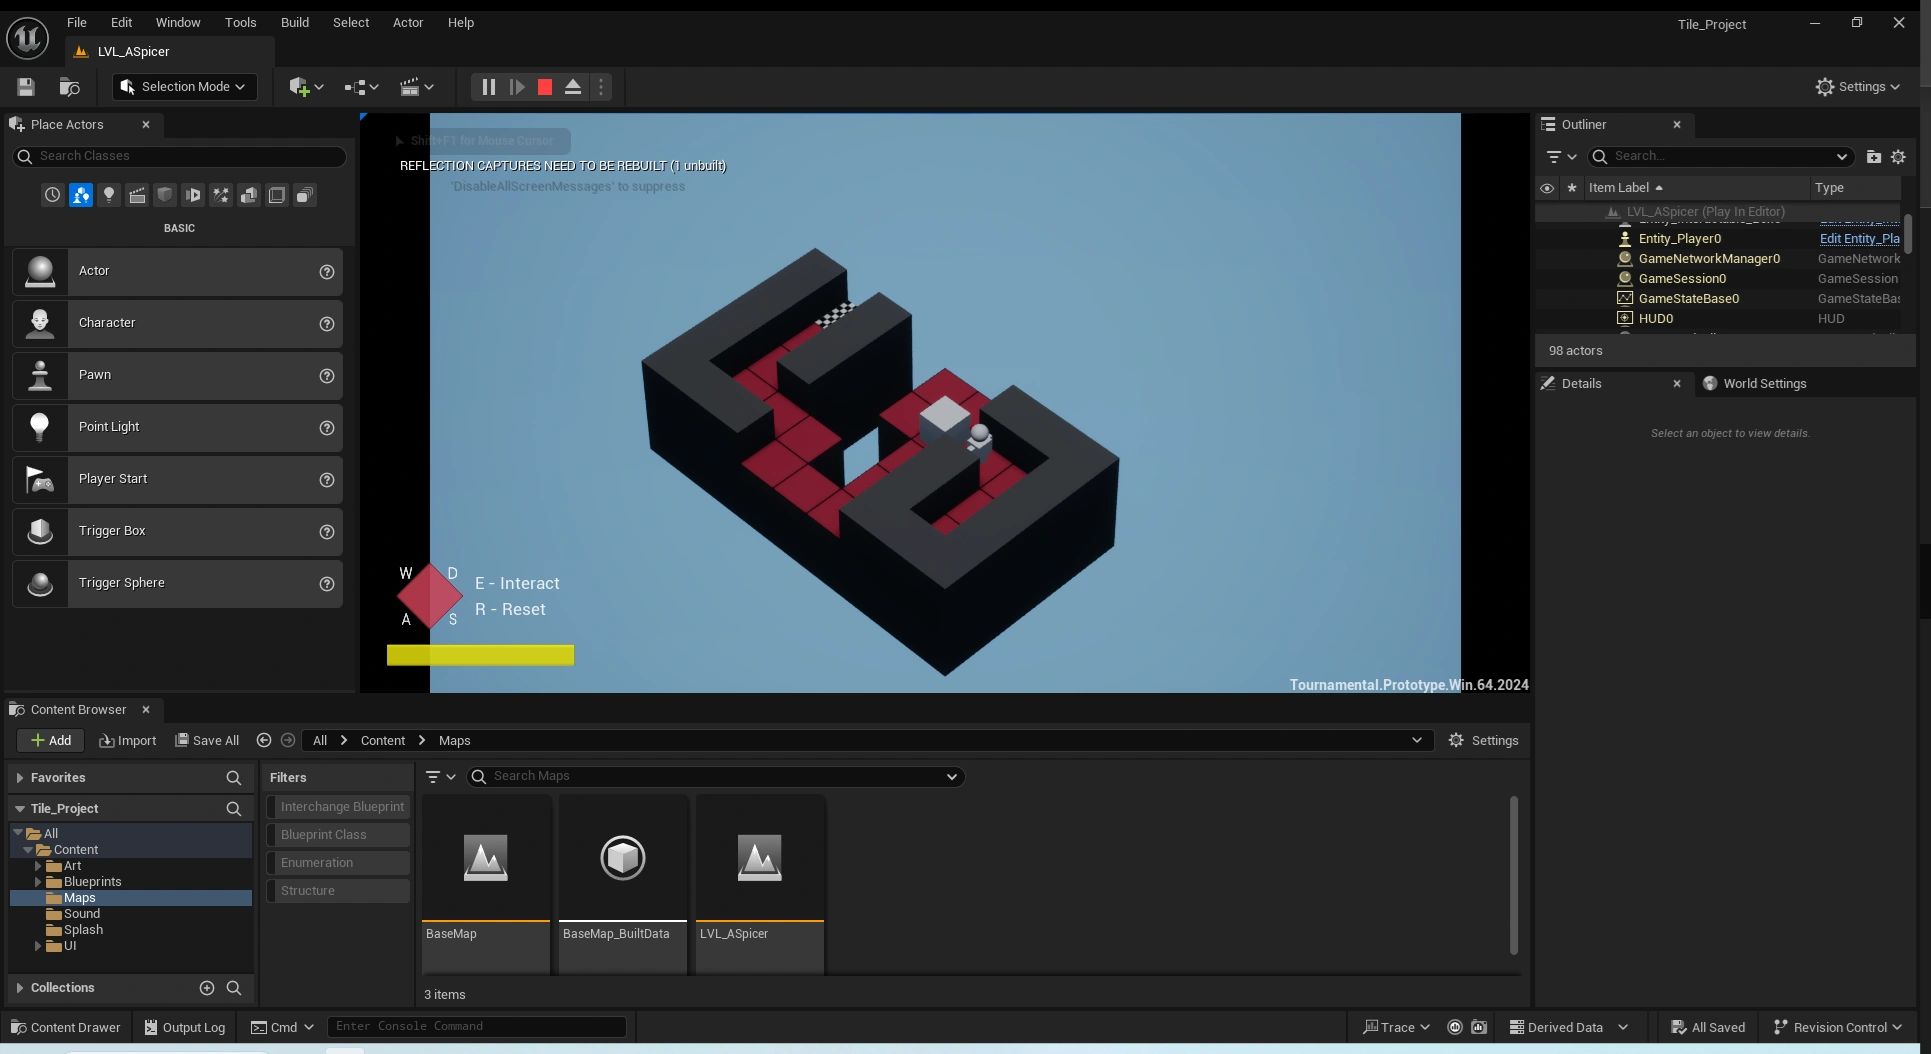This screenshot has width=1931, height=1054.
Task: Expand the Blueprints folder in tree
Action: point(39,882)
